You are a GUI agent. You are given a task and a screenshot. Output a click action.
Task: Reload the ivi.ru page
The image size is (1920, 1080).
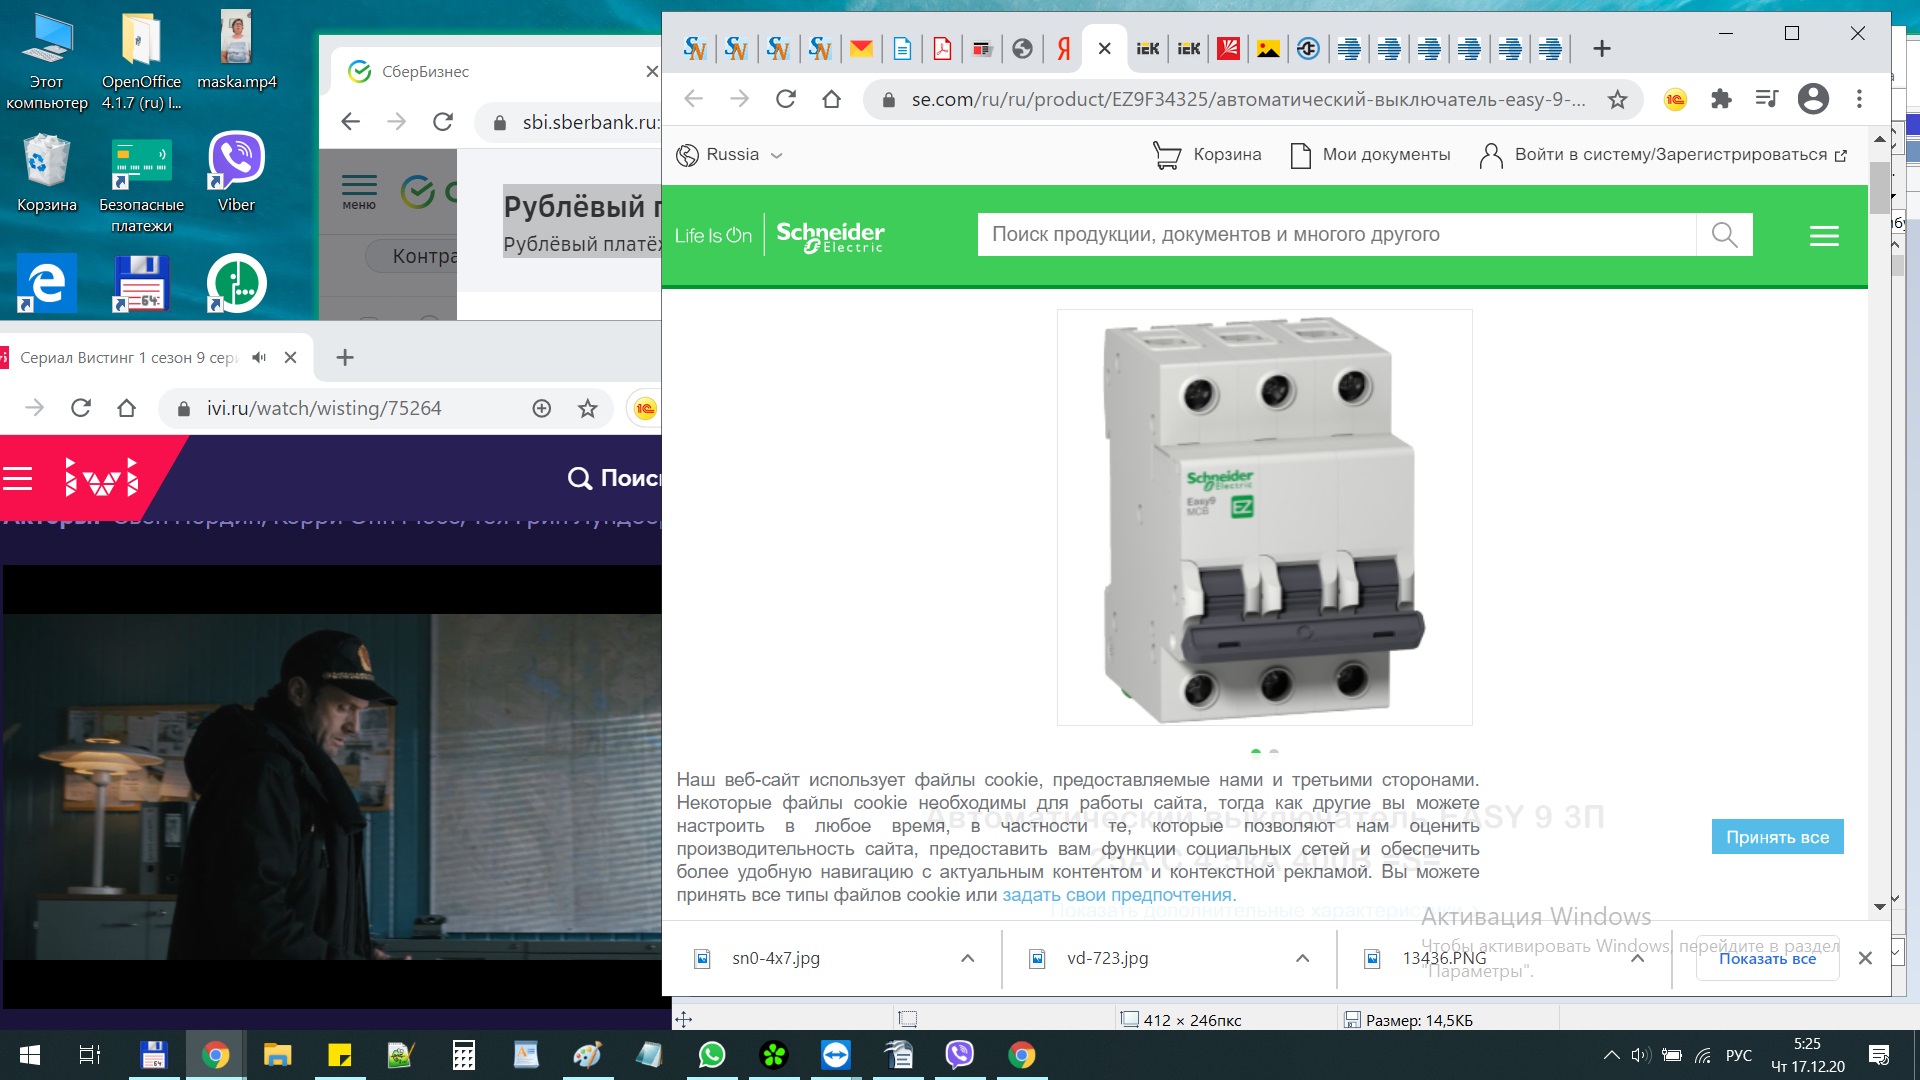(x=81, y=408)
